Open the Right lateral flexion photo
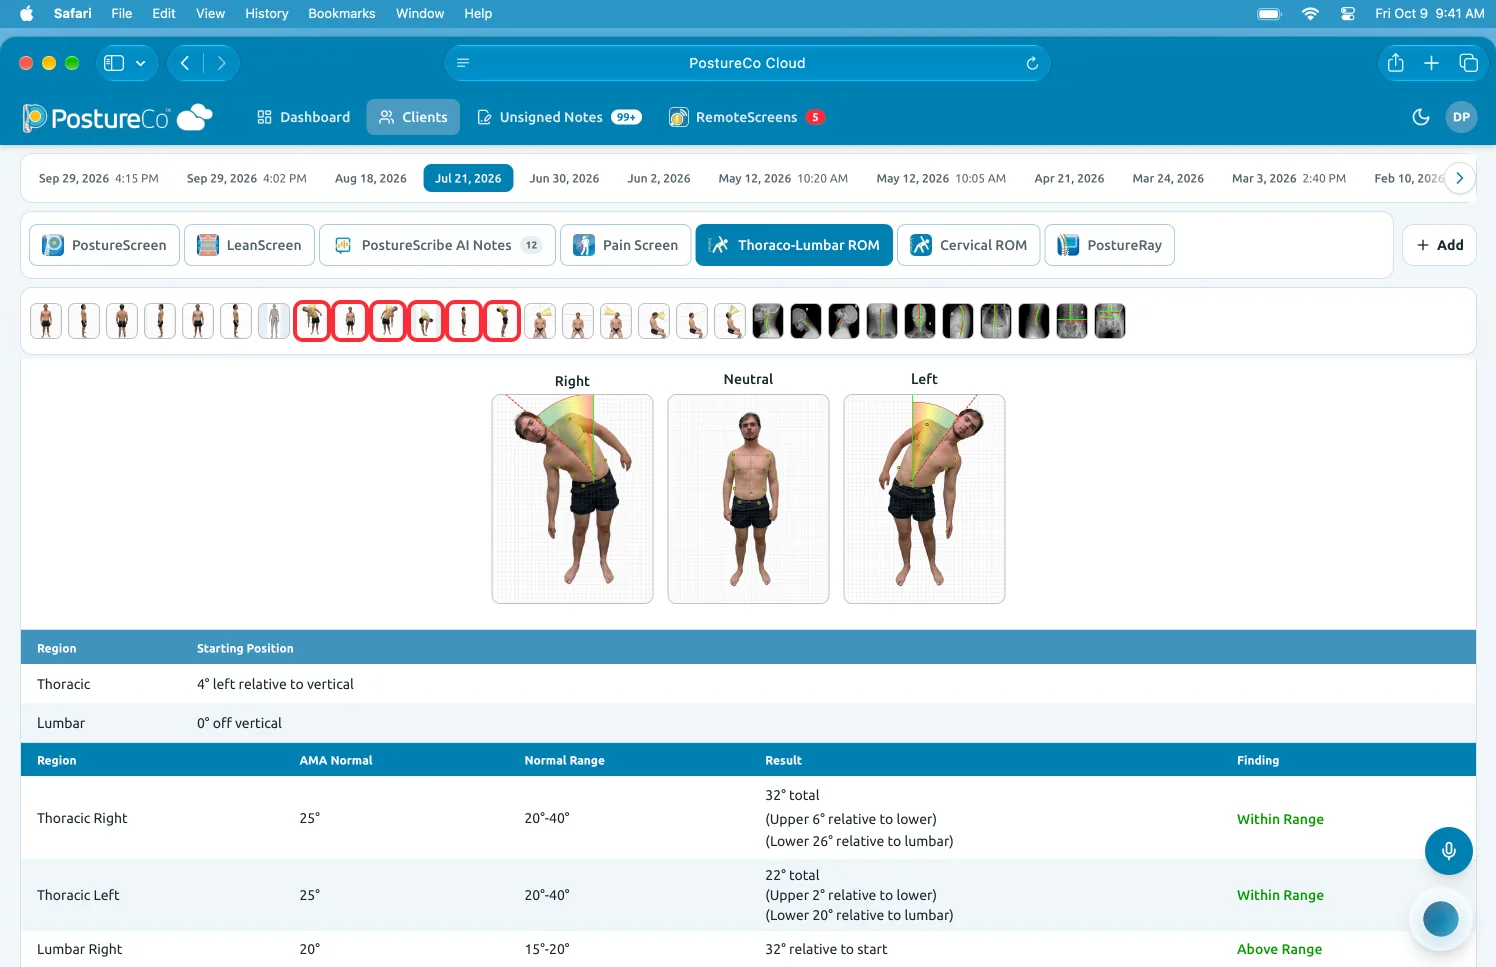The width and height of the screenshot is (1496, 967). pos(572,499)
